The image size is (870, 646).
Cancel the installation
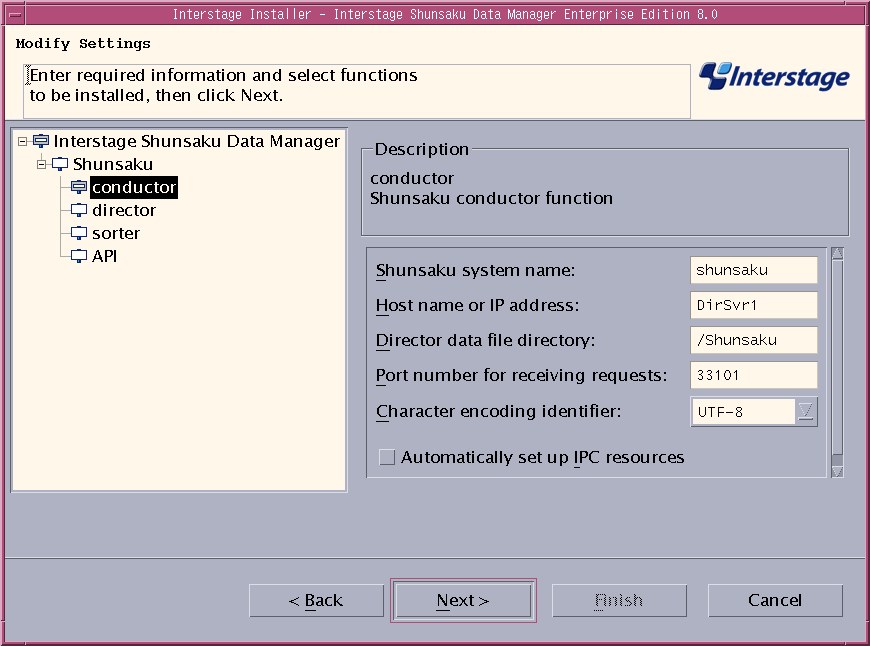[775, 600]
